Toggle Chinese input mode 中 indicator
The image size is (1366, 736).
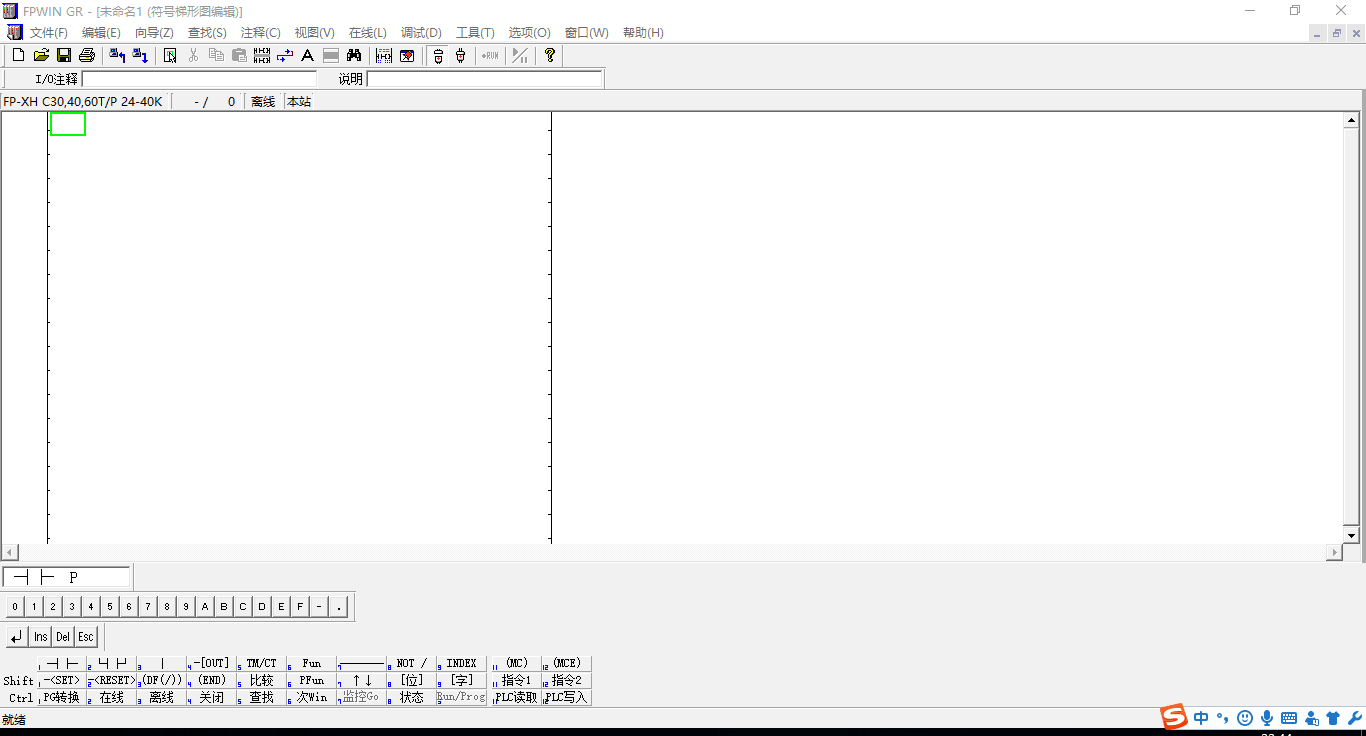[x=1201, y=718]
